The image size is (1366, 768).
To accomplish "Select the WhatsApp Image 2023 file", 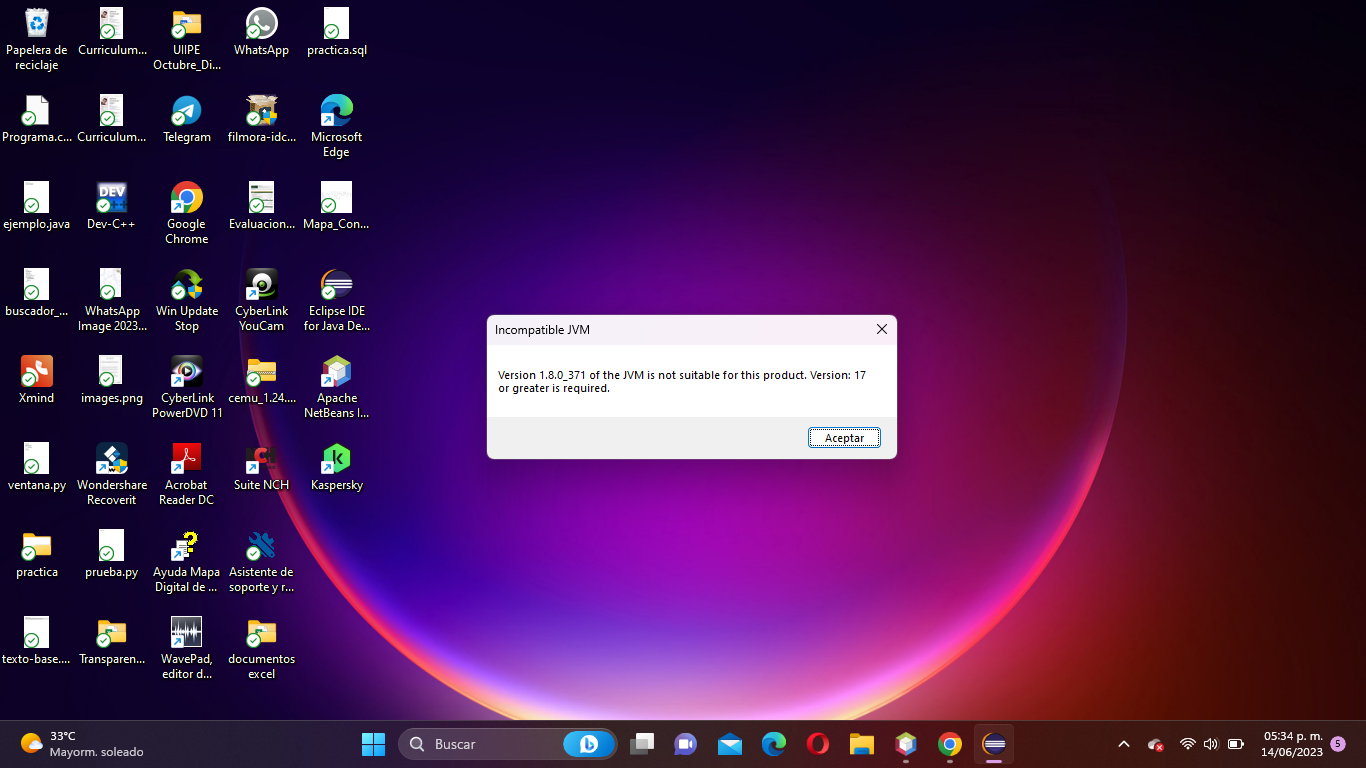I will coord(111,300).
